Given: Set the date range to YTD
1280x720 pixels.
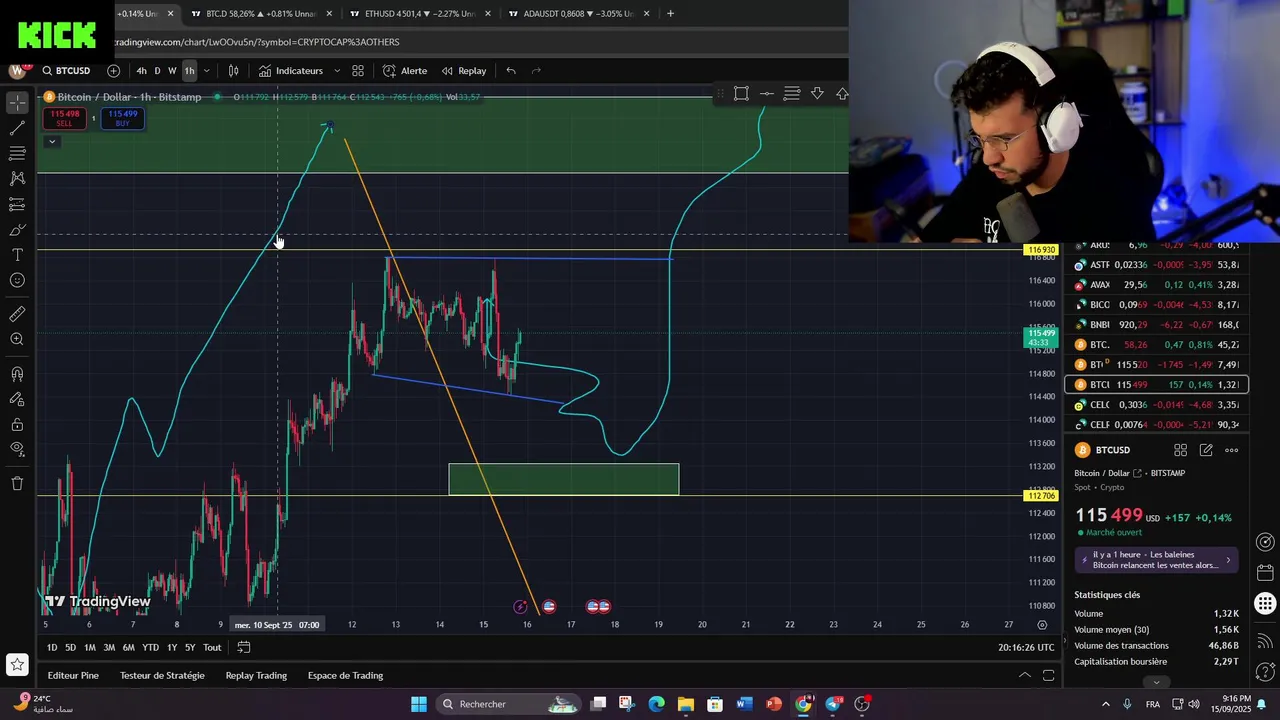Looking at the screenshot, I should [150, 648].
